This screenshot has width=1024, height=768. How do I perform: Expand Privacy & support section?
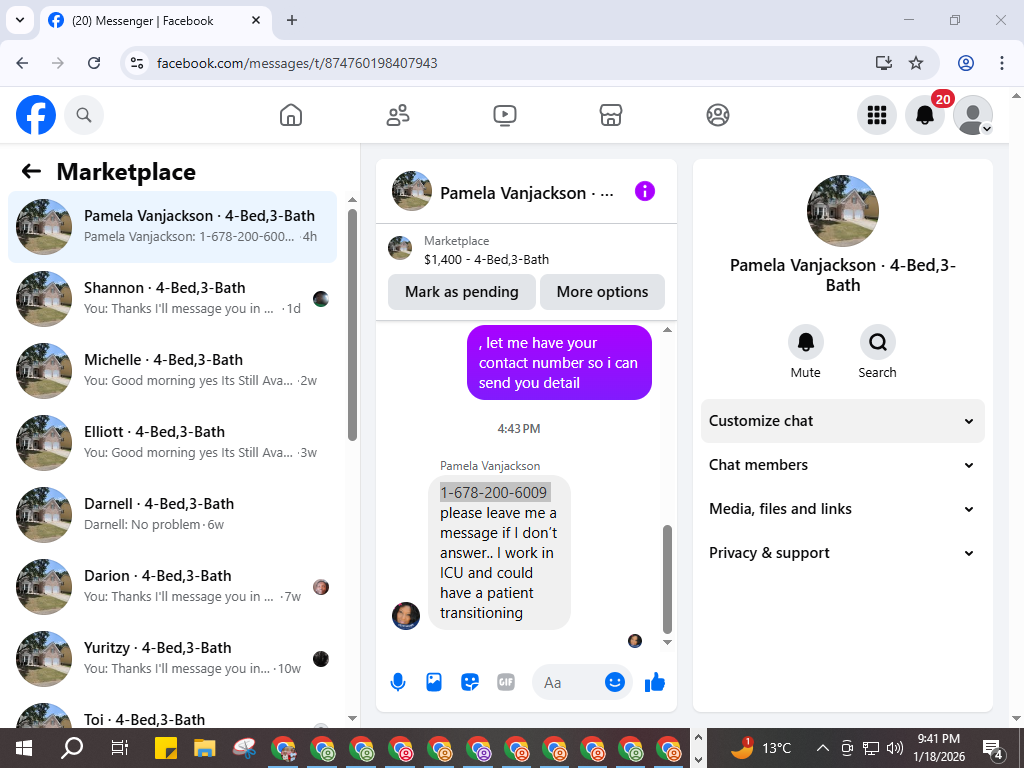(842, 553)
